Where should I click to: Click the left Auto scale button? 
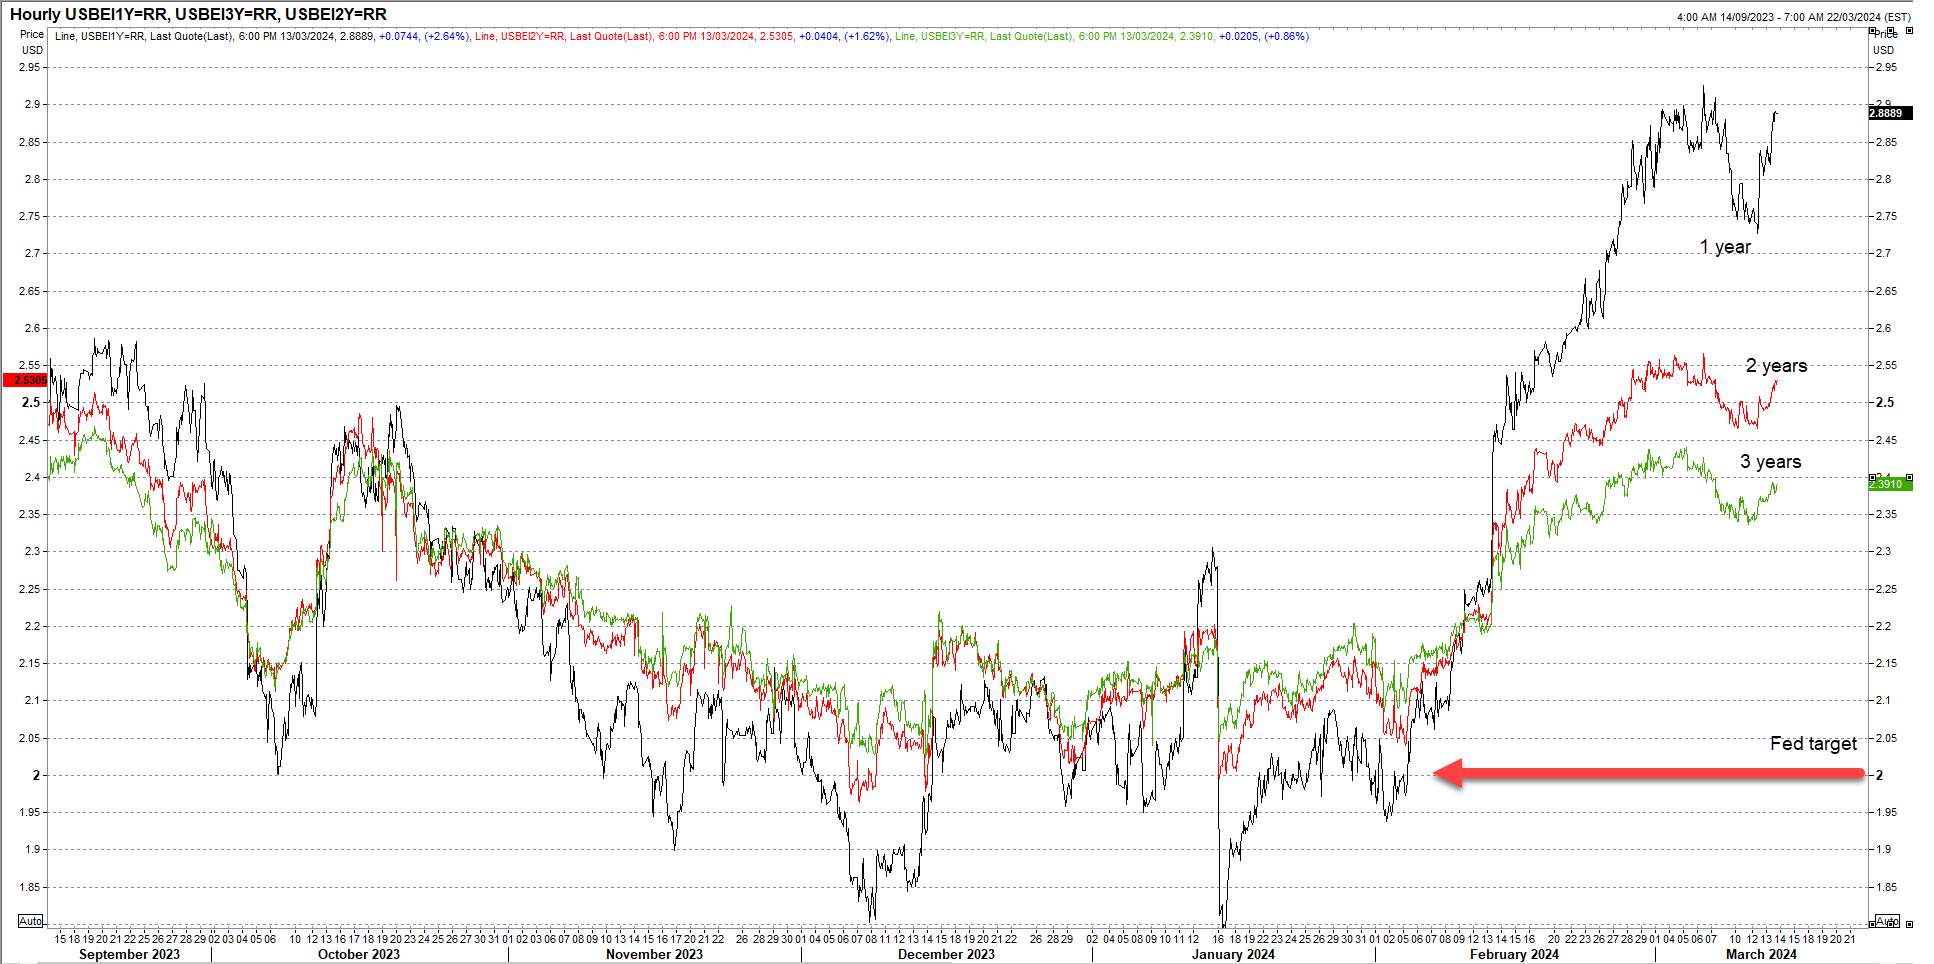coord(31,921)
